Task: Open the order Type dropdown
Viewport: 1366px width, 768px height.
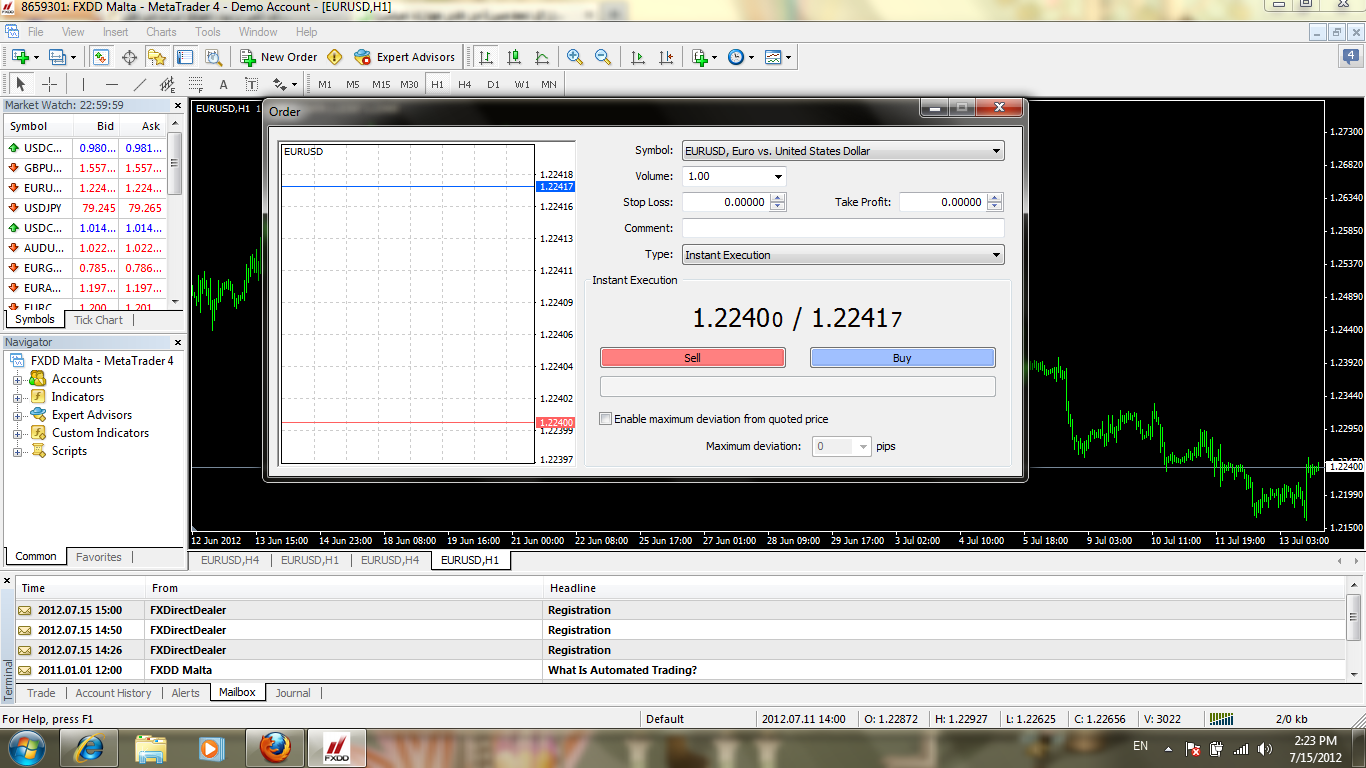Action: (843, 255)
